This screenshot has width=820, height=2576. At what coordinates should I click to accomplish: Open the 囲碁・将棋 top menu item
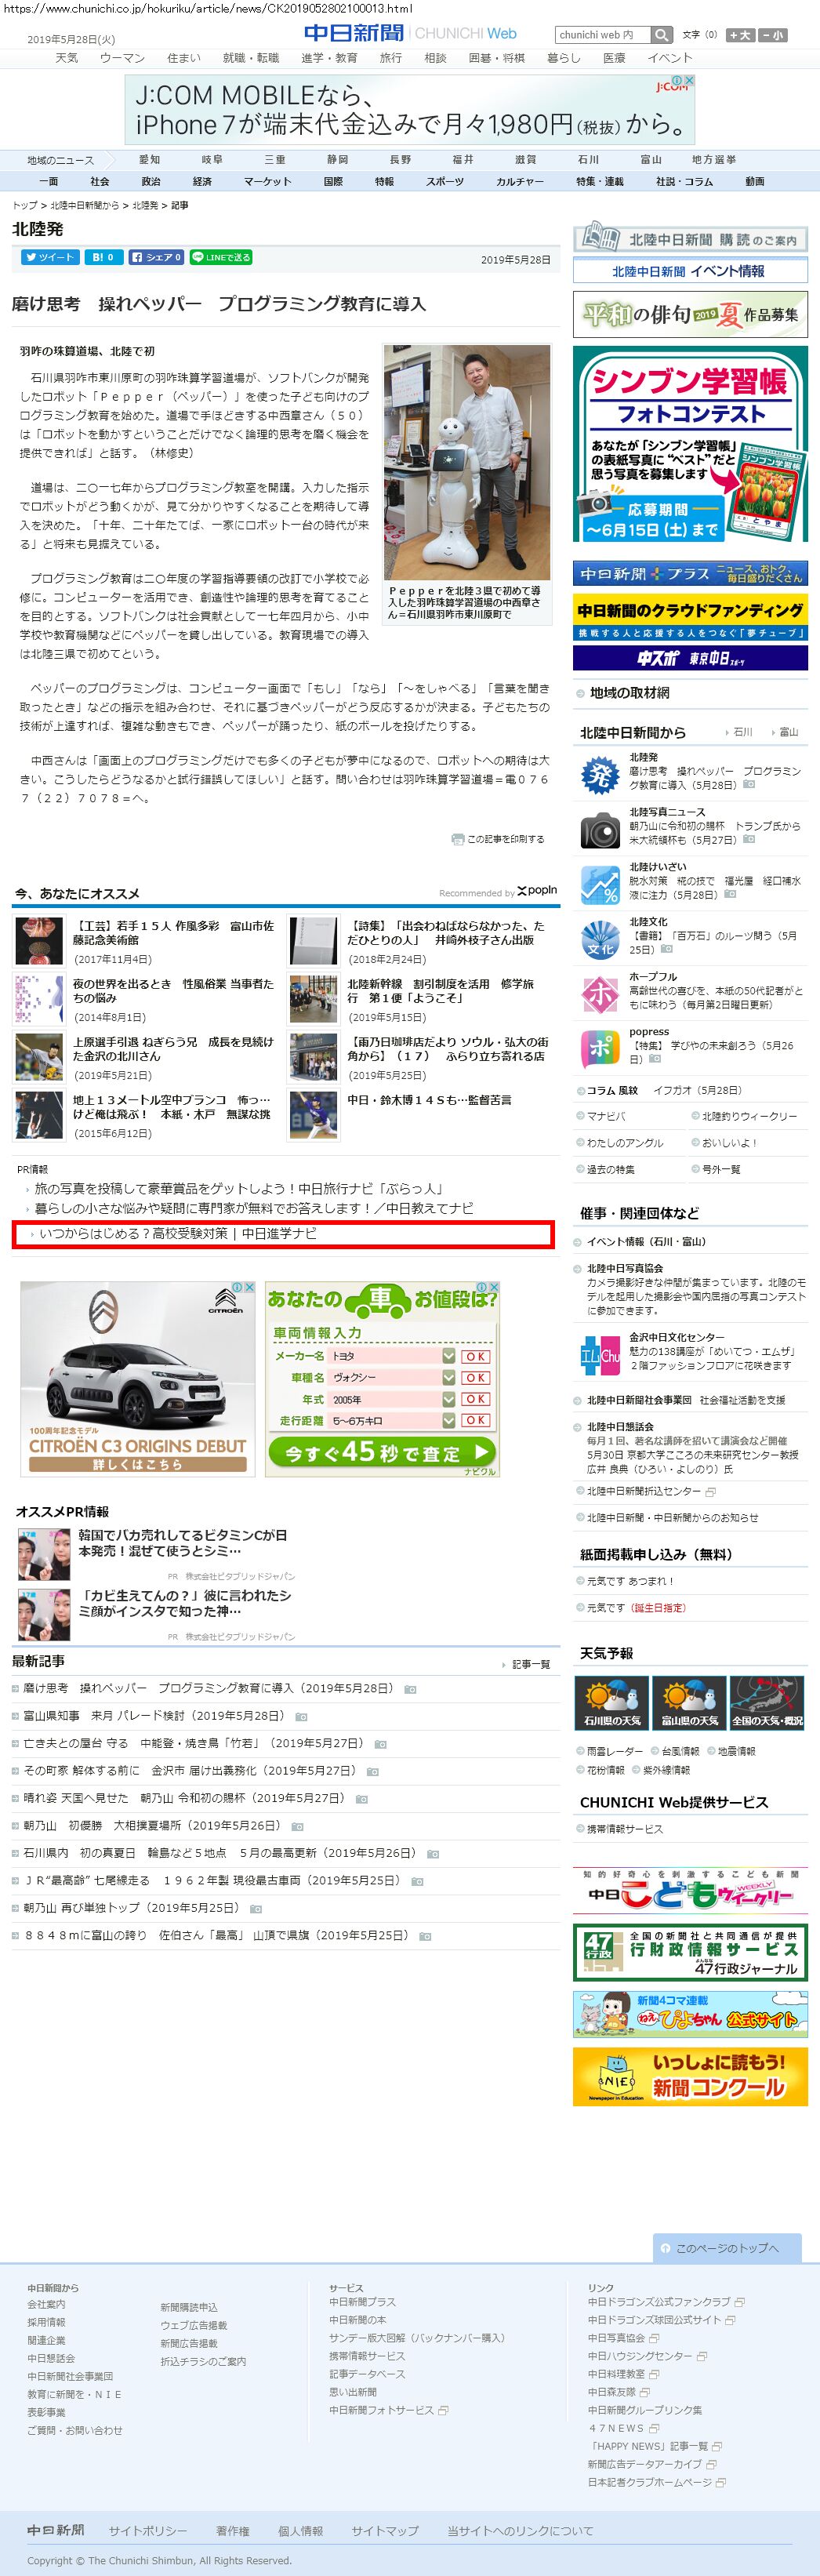[x=497, y=58]
